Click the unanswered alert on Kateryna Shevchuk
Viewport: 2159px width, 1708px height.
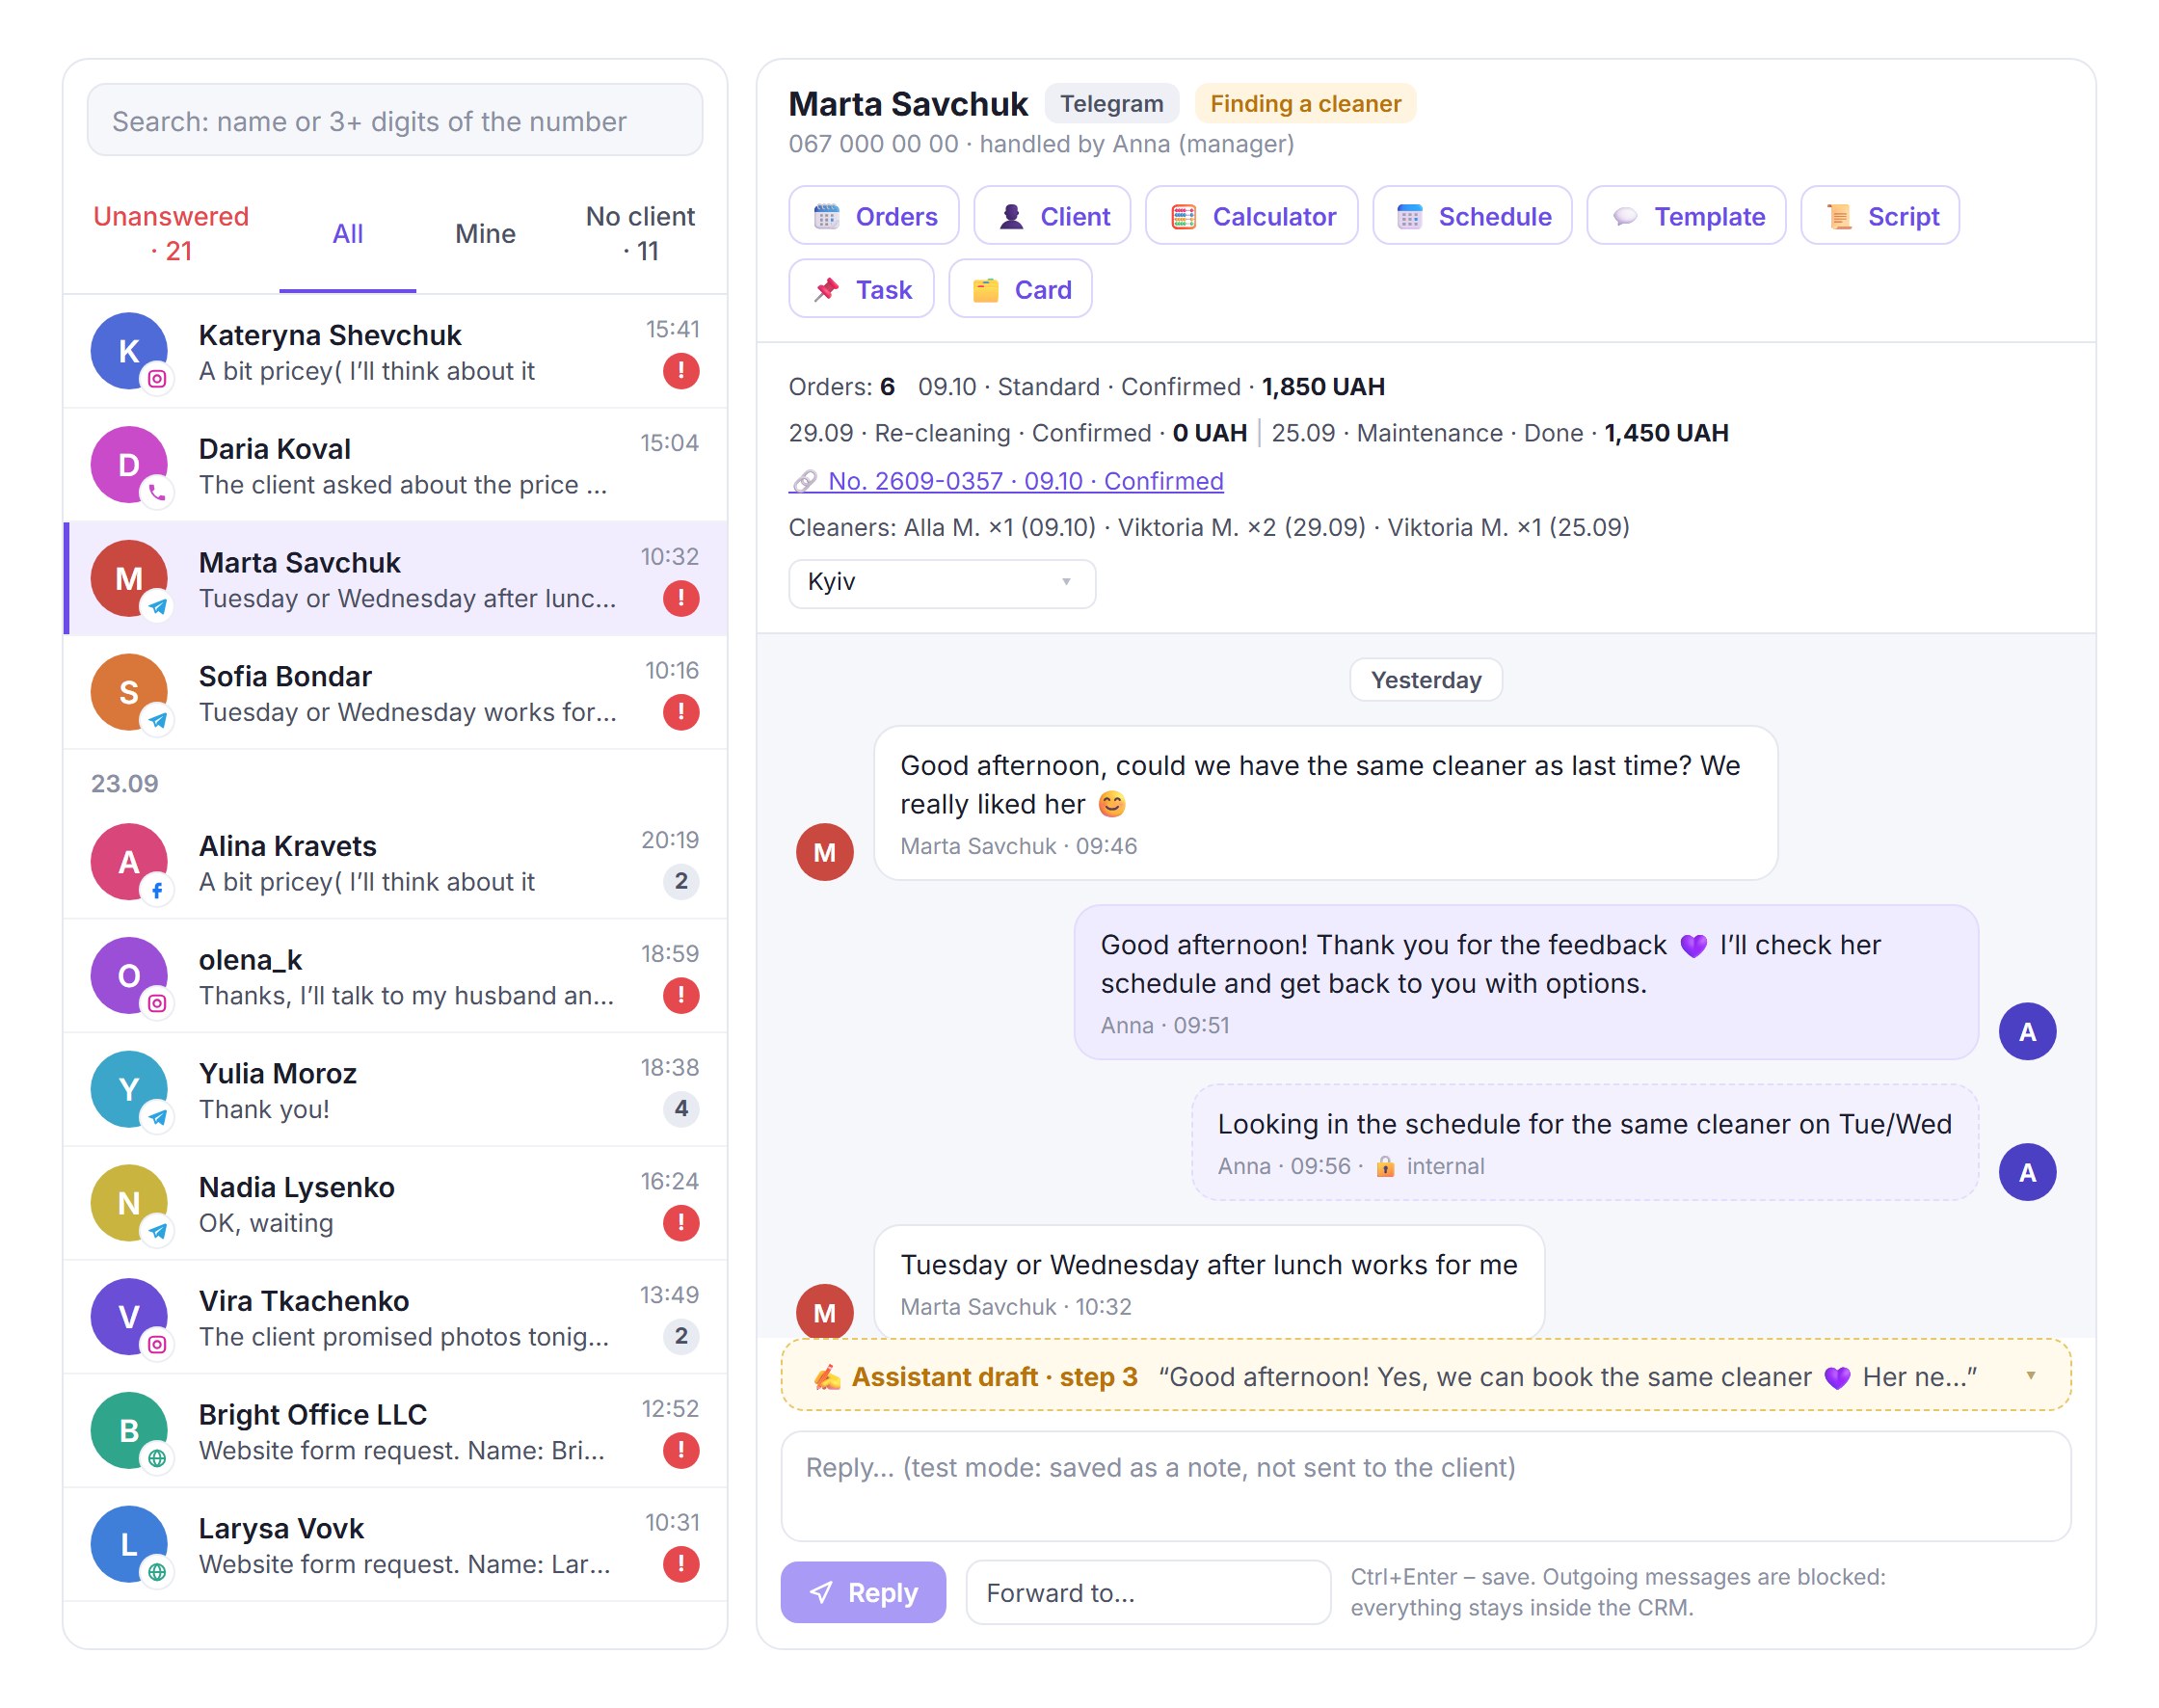pyautogui.click(x=681, y=371)
